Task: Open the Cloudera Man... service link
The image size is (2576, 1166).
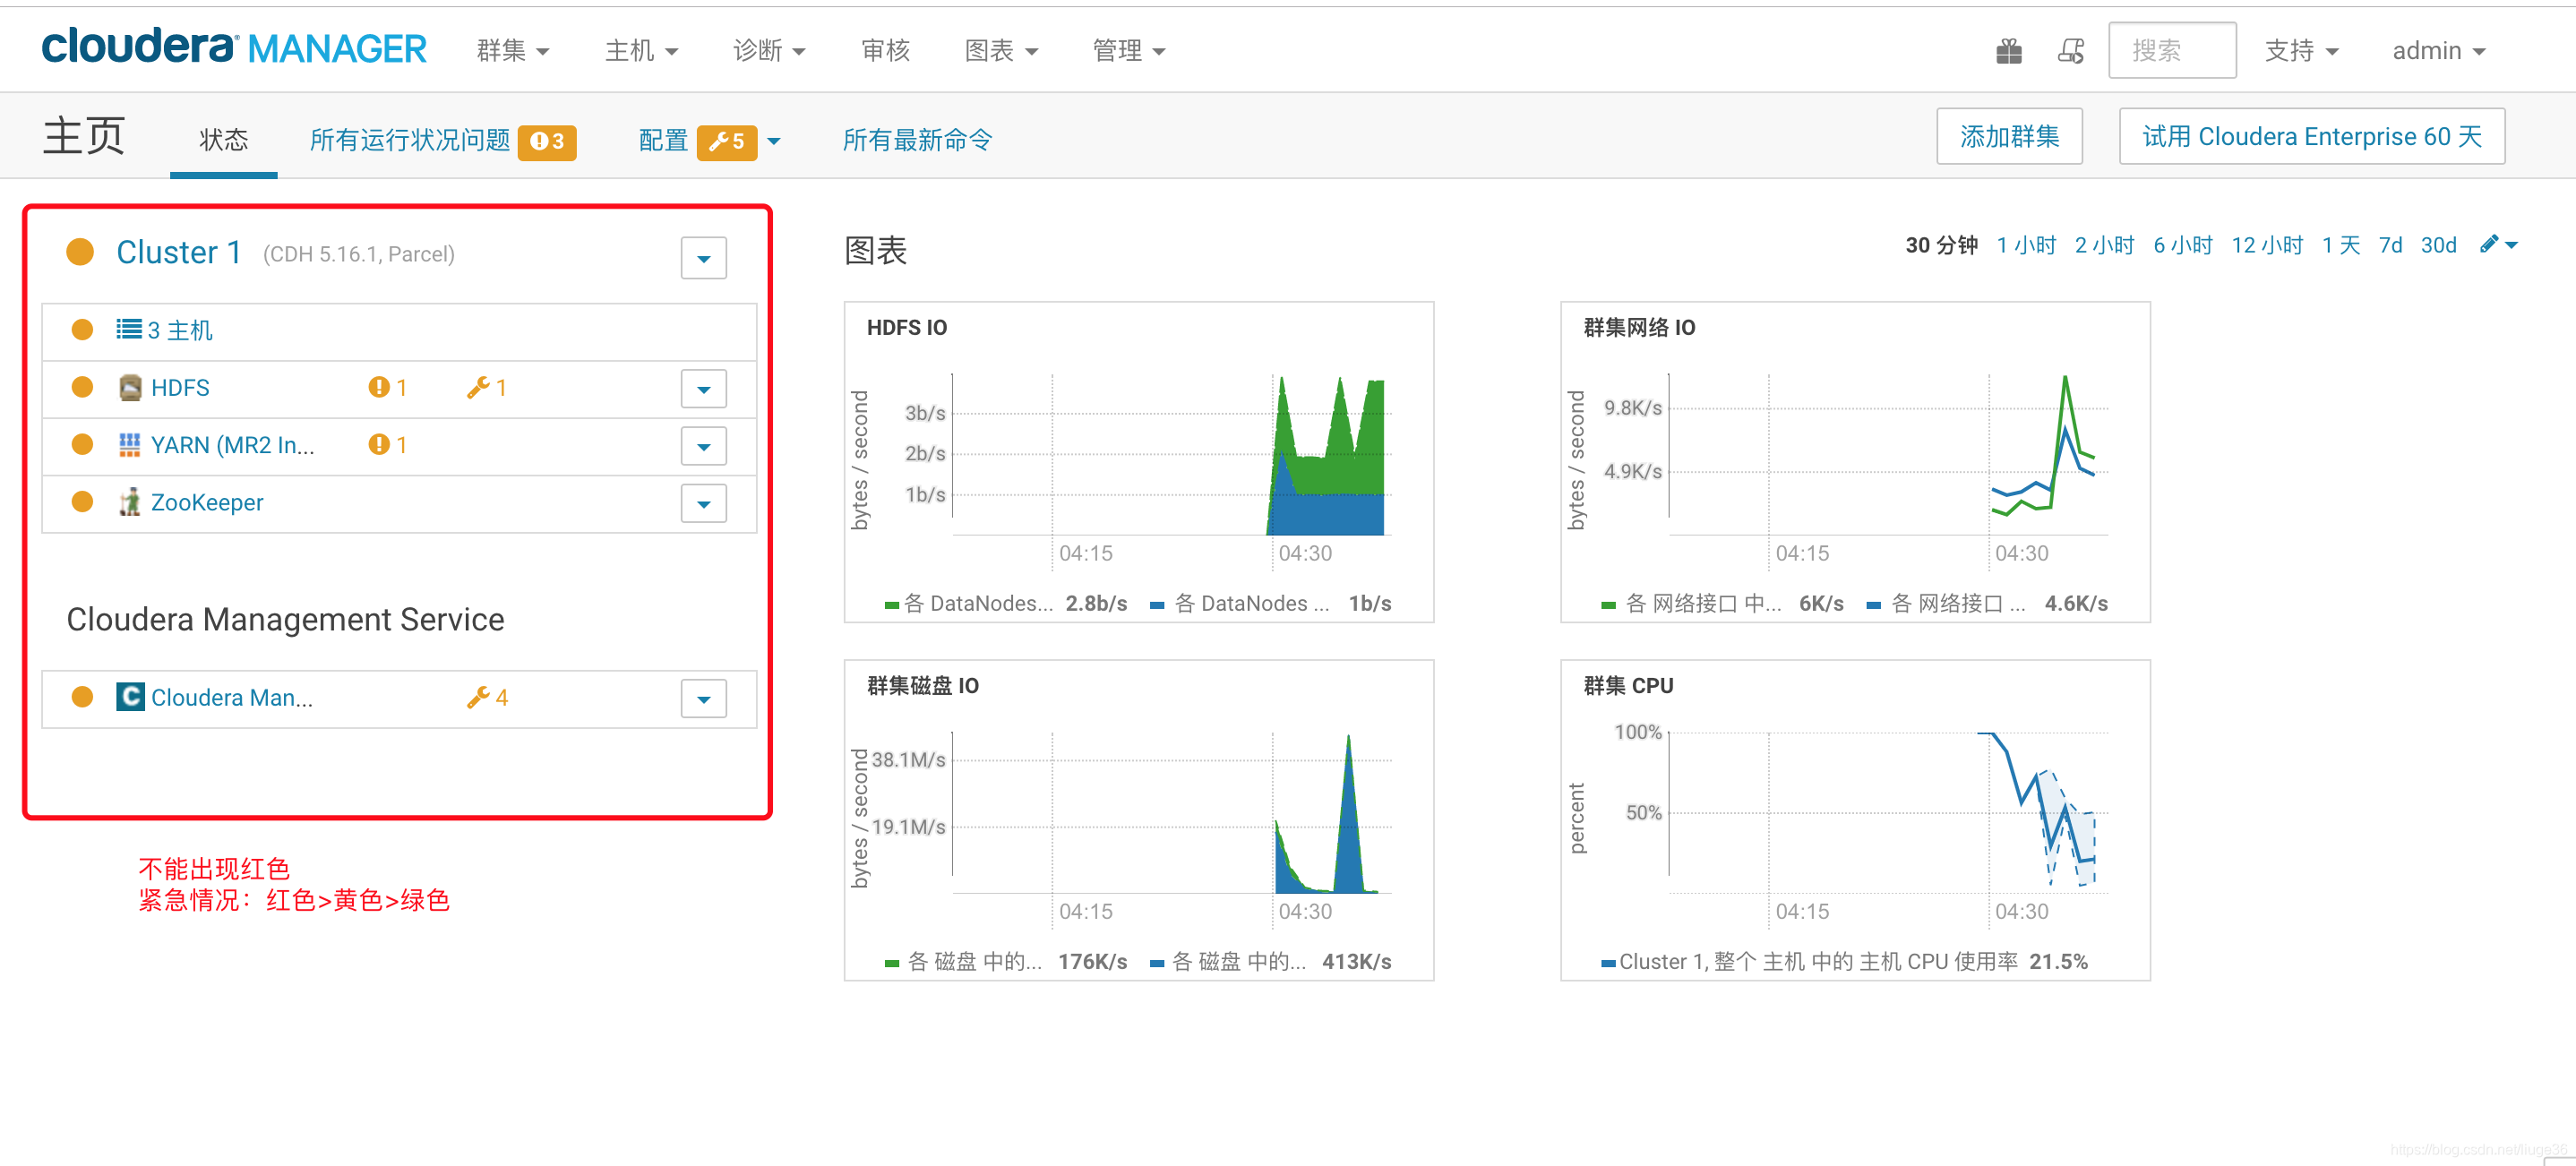Action: coord(232,697)
